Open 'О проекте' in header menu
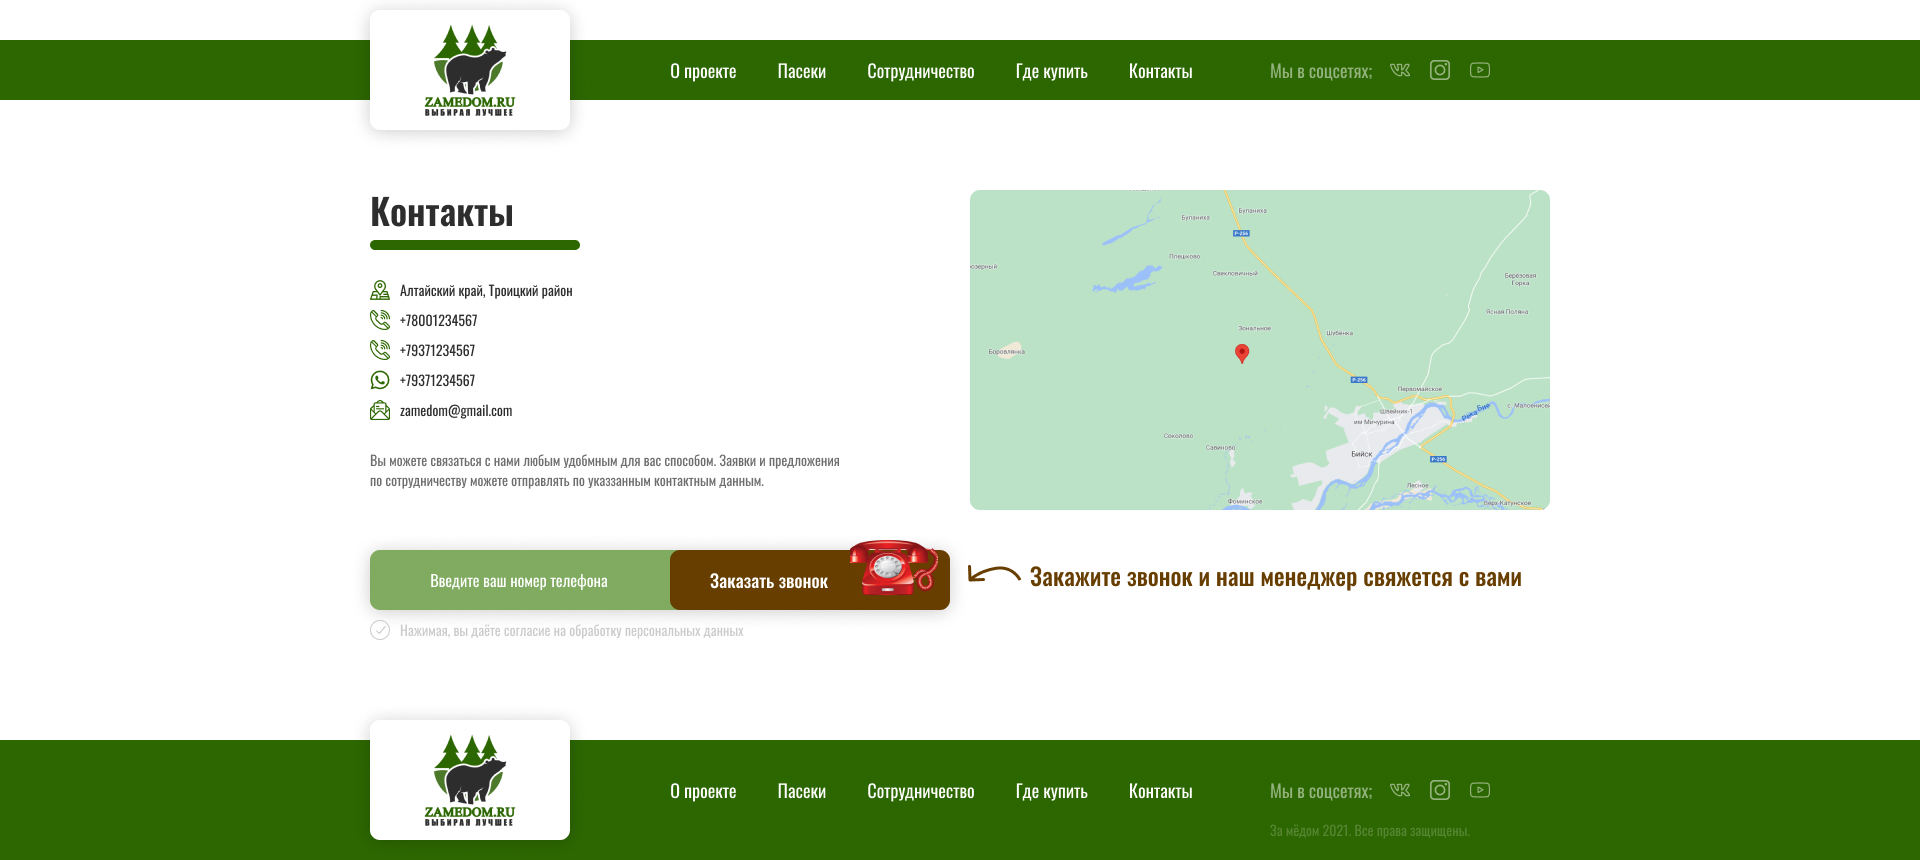The width and height of the screenshot is (1920, 860). coord(703,71)
